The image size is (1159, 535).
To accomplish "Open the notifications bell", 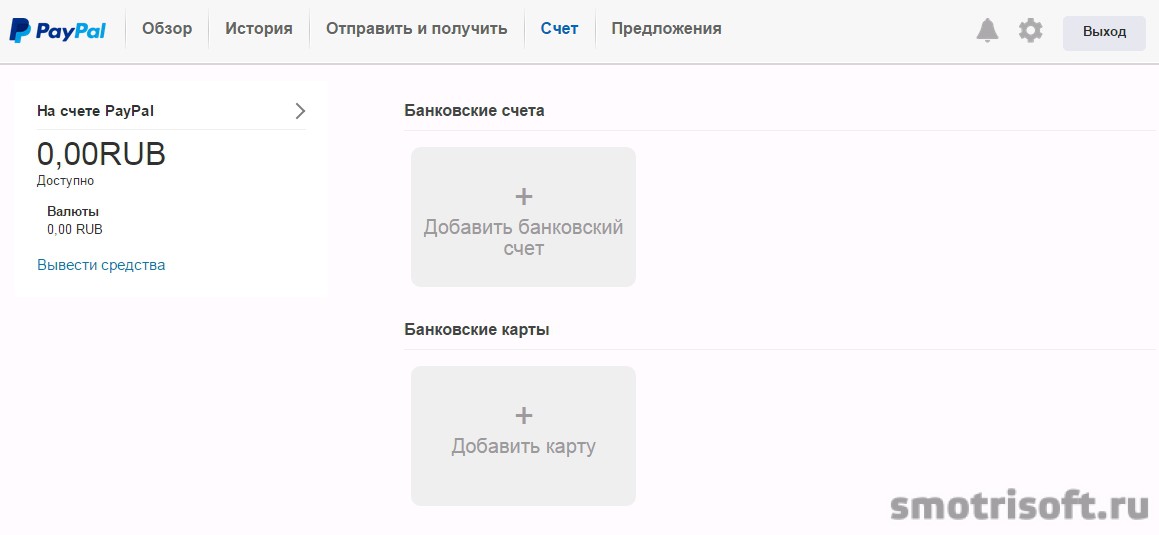I will pyautogui.click(x=987, y=31).
